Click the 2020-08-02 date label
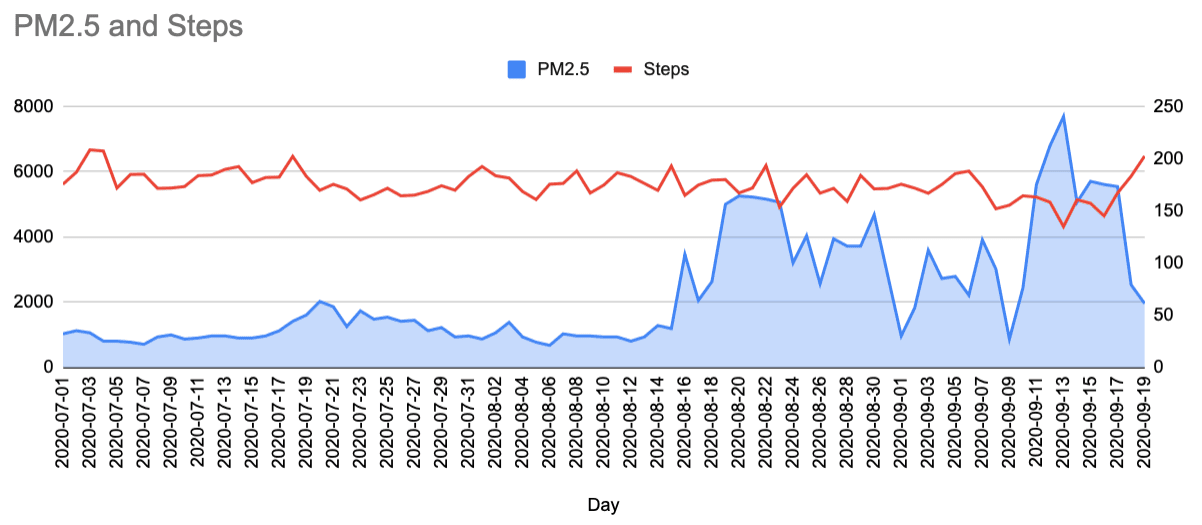 point(495,425)
